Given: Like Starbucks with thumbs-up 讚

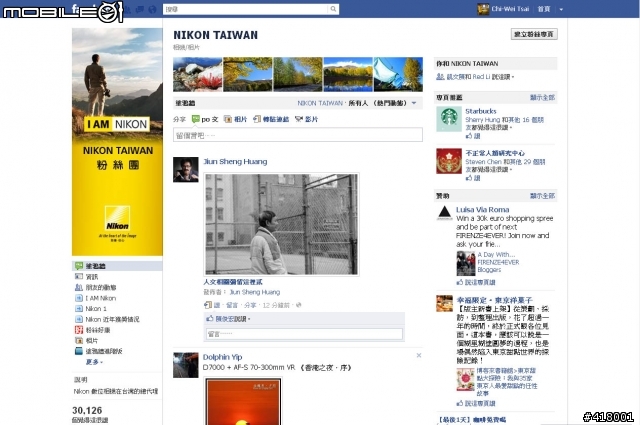Looking at the screenshot, I should point(473,136).
